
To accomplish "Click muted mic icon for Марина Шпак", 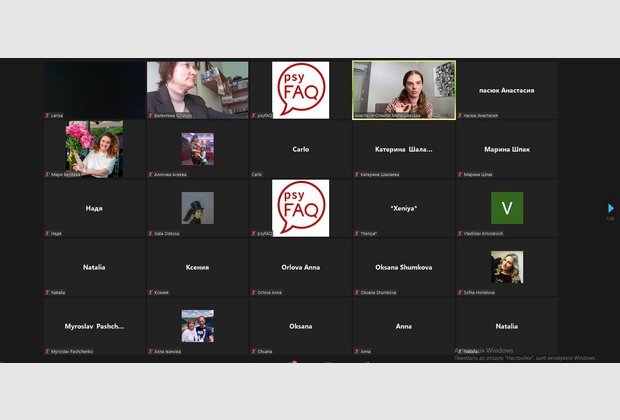I will click(460, 175).
